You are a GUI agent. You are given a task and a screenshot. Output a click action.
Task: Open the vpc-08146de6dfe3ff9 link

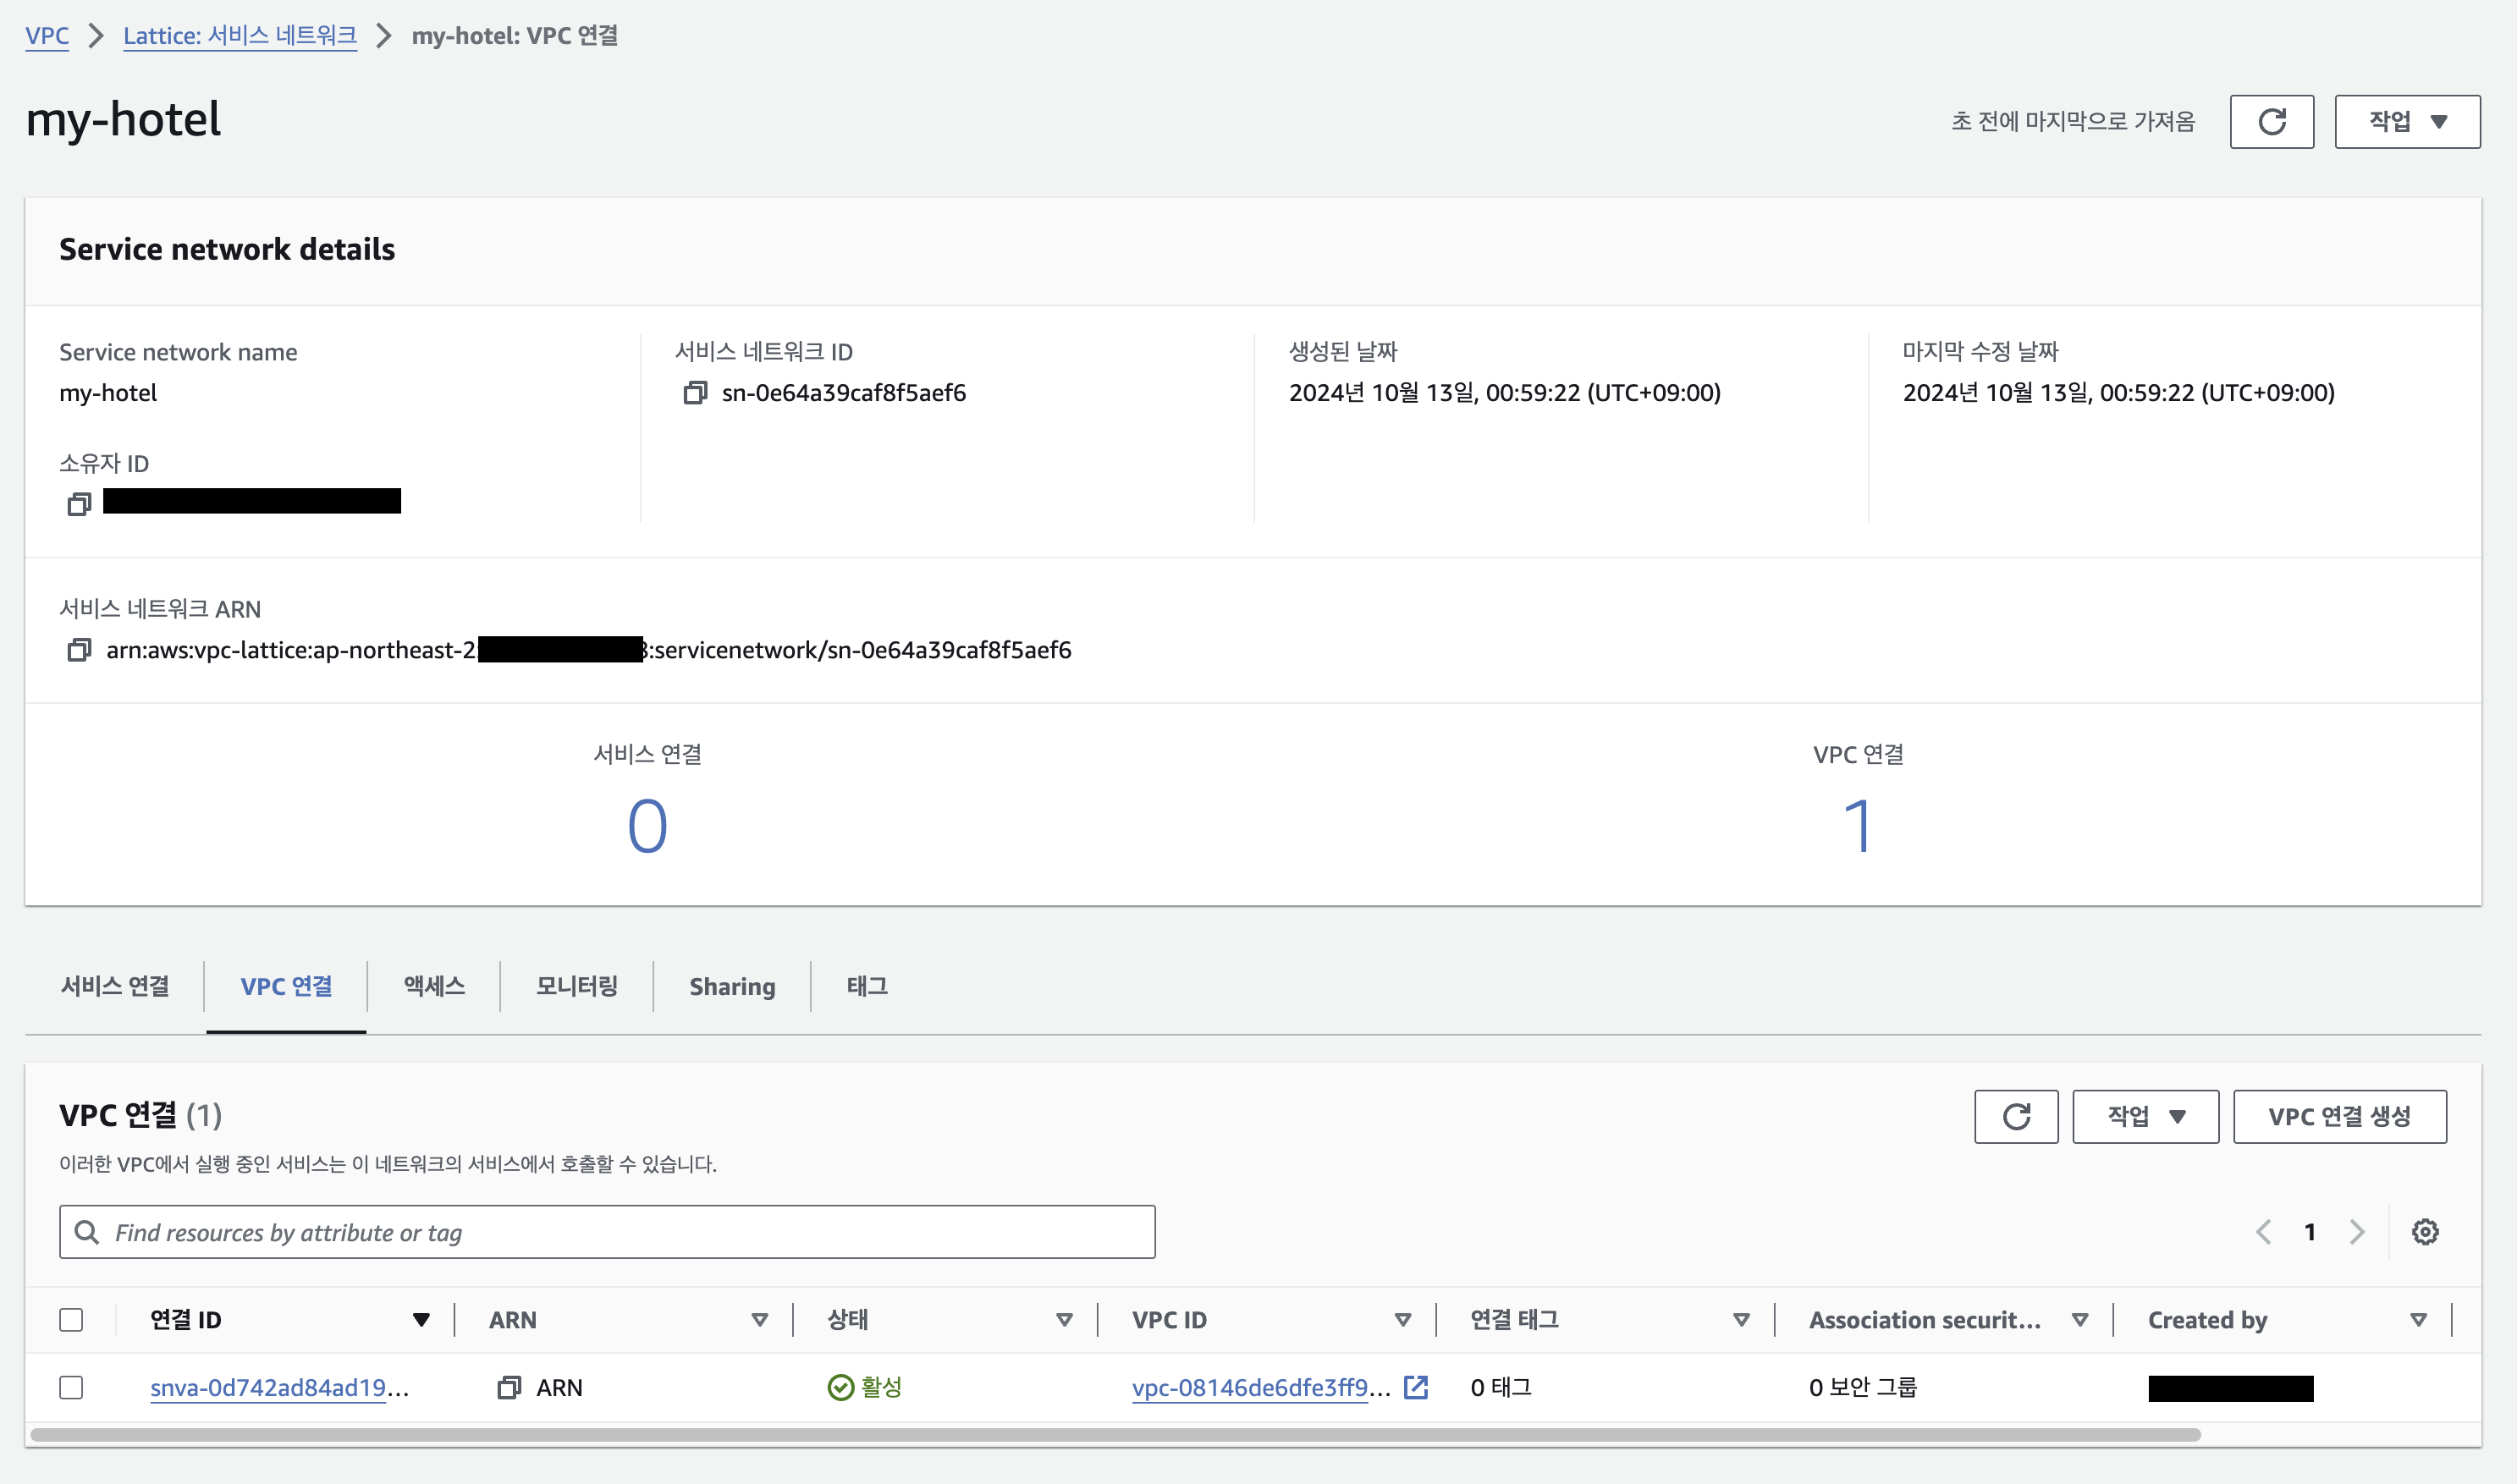(x=1261, y=1387)
